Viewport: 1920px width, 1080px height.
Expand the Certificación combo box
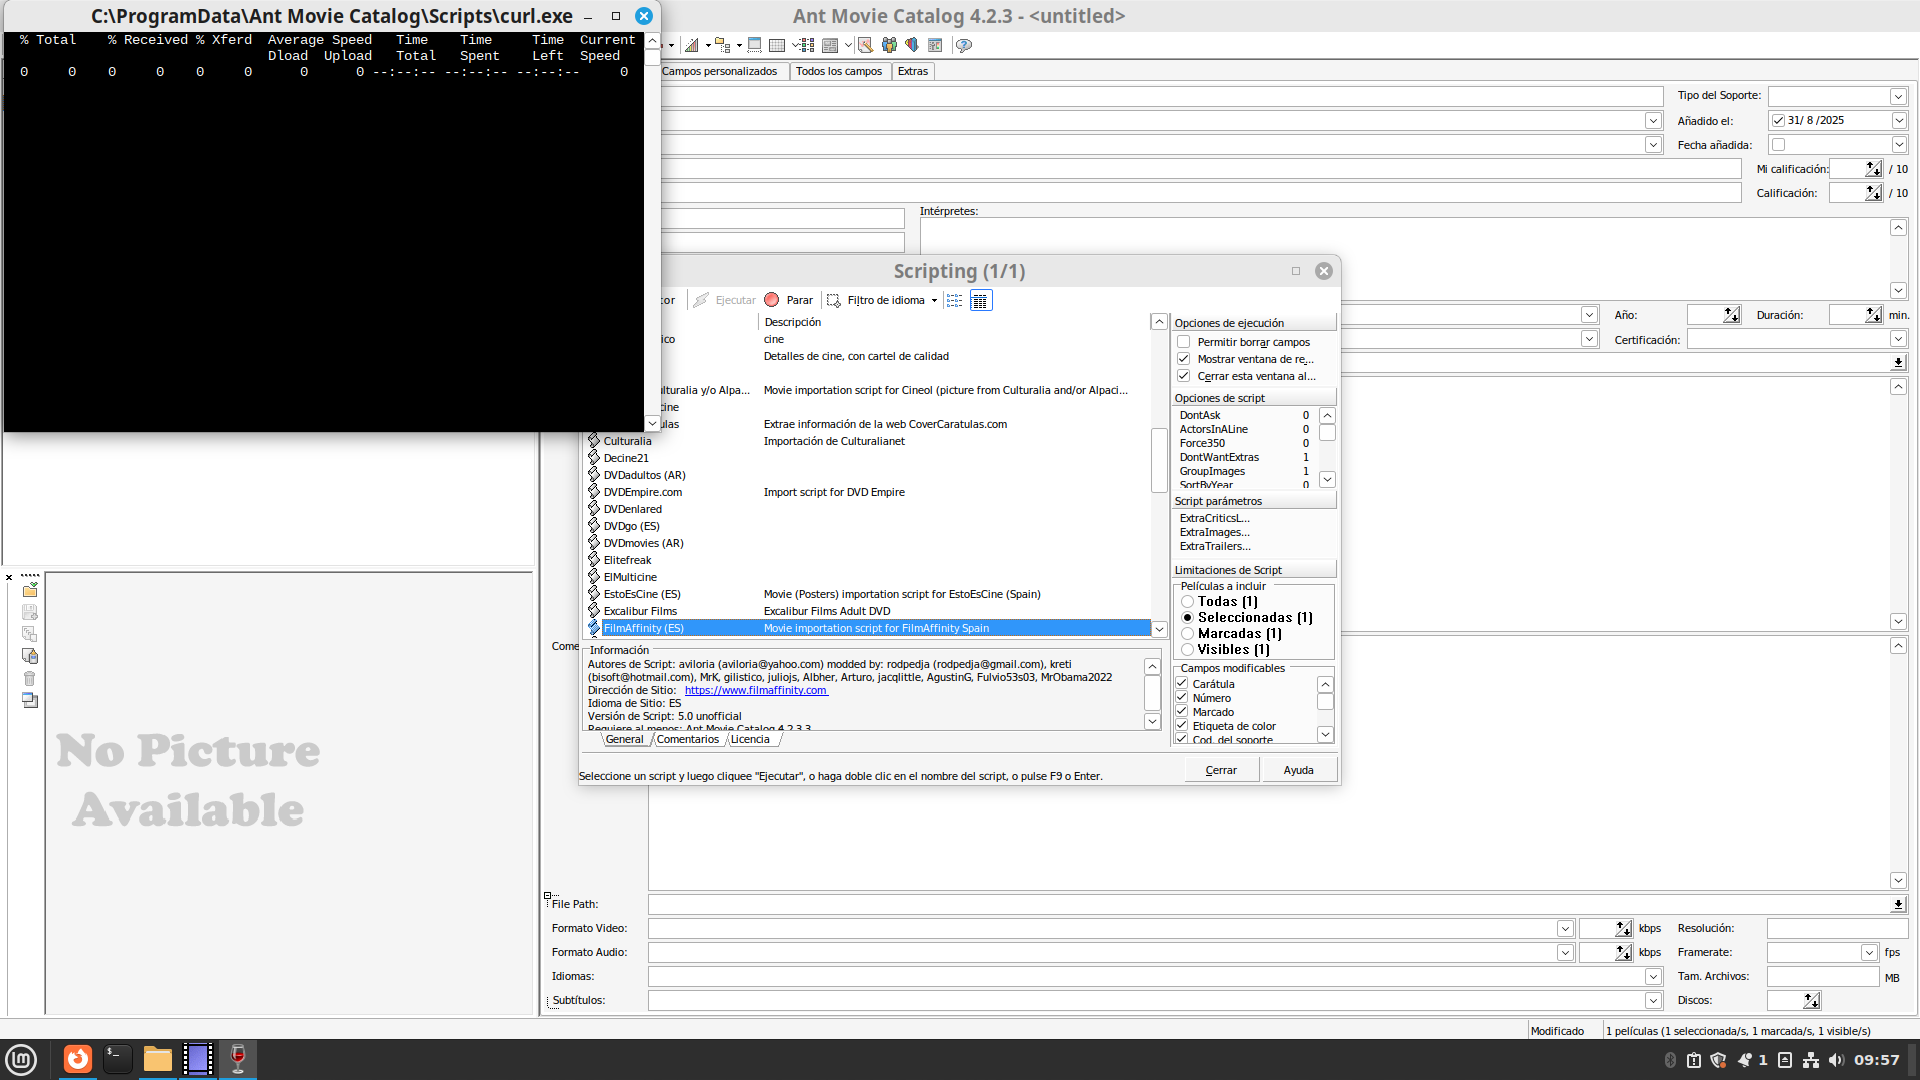(x=1898, y=340)
